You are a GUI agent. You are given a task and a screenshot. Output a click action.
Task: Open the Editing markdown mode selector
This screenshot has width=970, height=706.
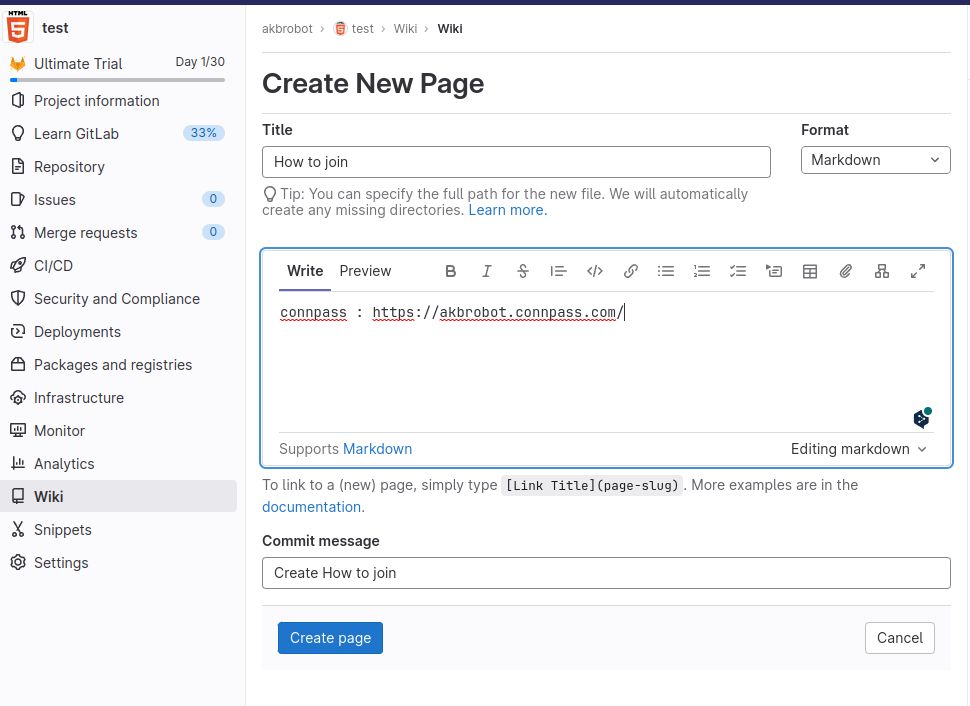coord(858,449)
